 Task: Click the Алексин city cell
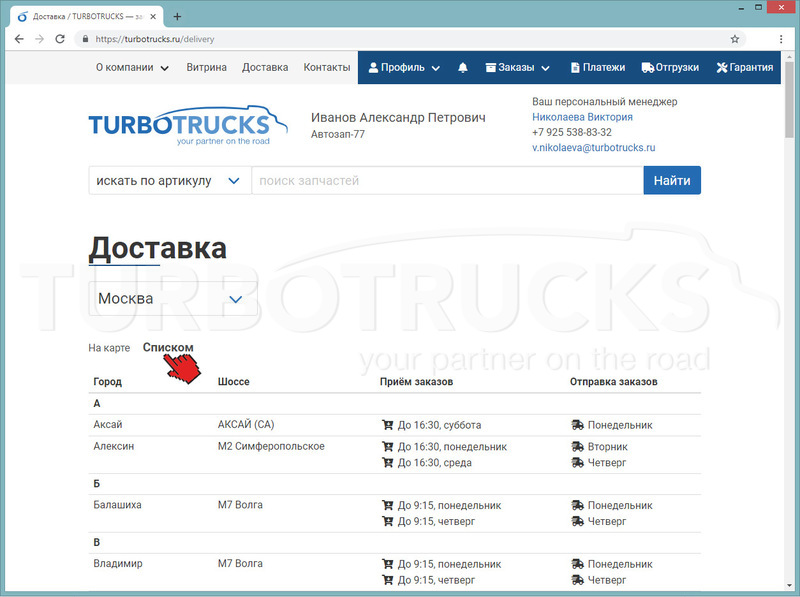coord(114,446)
